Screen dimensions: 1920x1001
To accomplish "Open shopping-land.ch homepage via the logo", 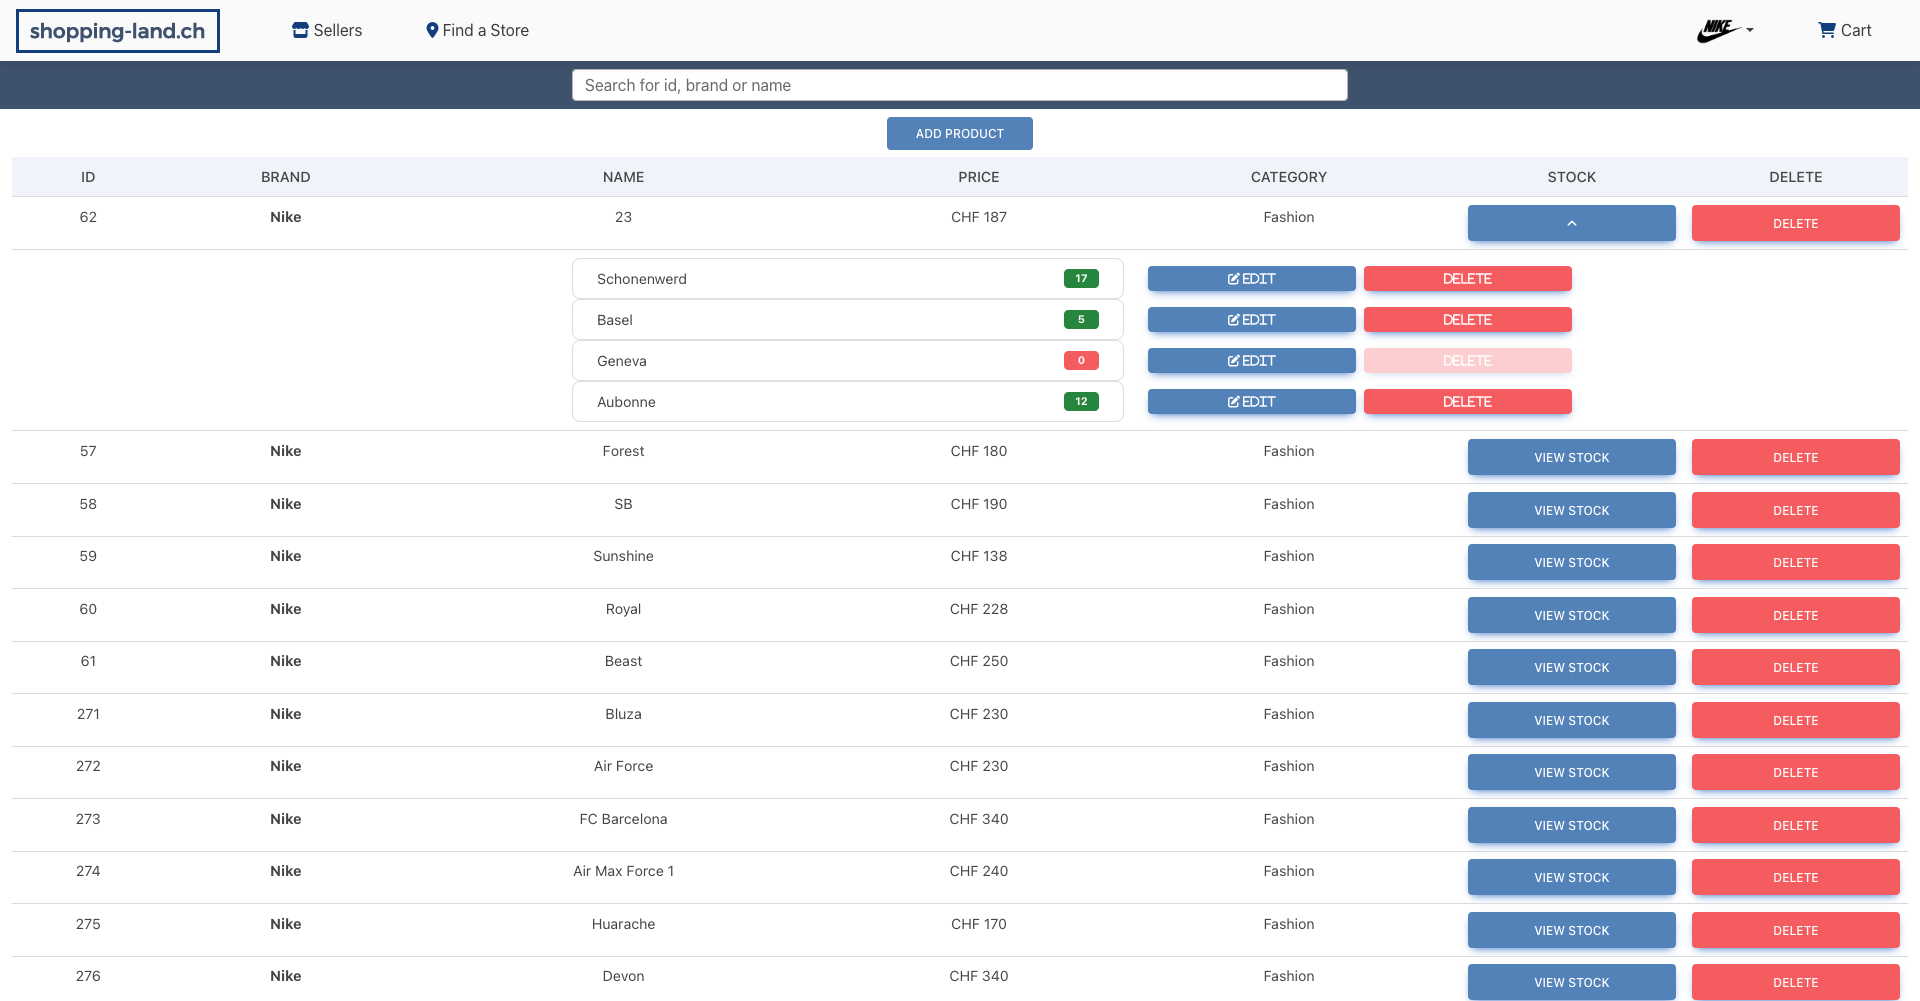I will [117, 30].
